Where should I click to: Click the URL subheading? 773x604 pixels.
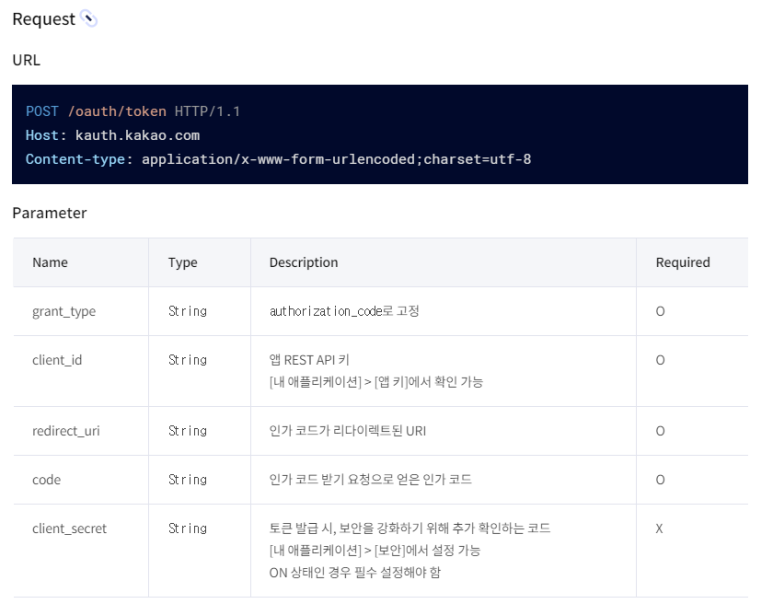(x=26, y=60)
